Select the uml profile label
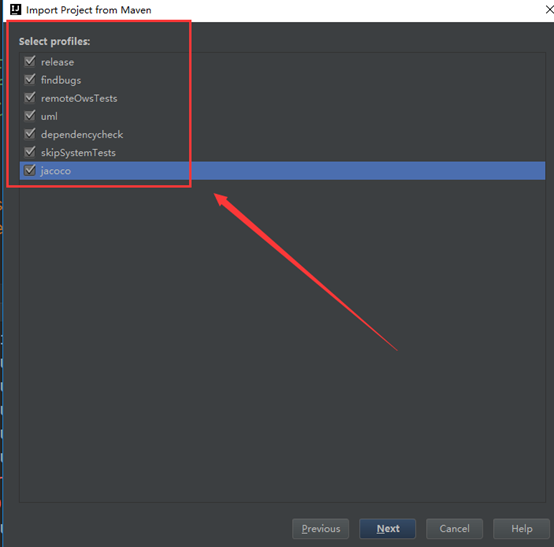The width and height of the screenshot is (554, 547). (x=49, y=116)
